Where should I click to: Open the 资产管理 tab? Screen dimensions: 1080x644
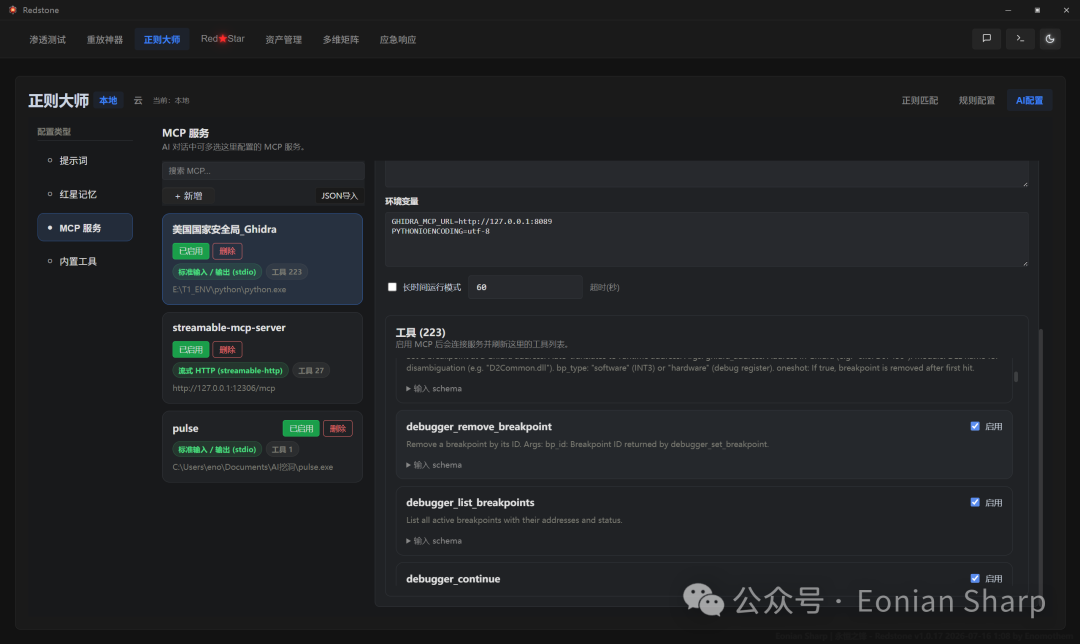point(284,39)
